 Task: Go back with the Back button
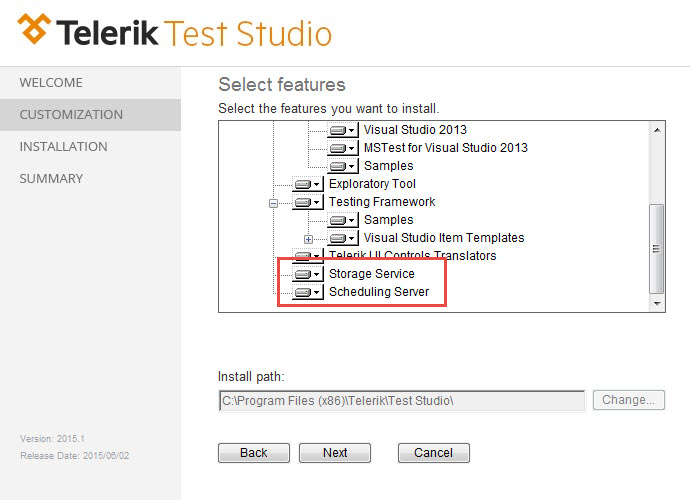tap(254, 453)
